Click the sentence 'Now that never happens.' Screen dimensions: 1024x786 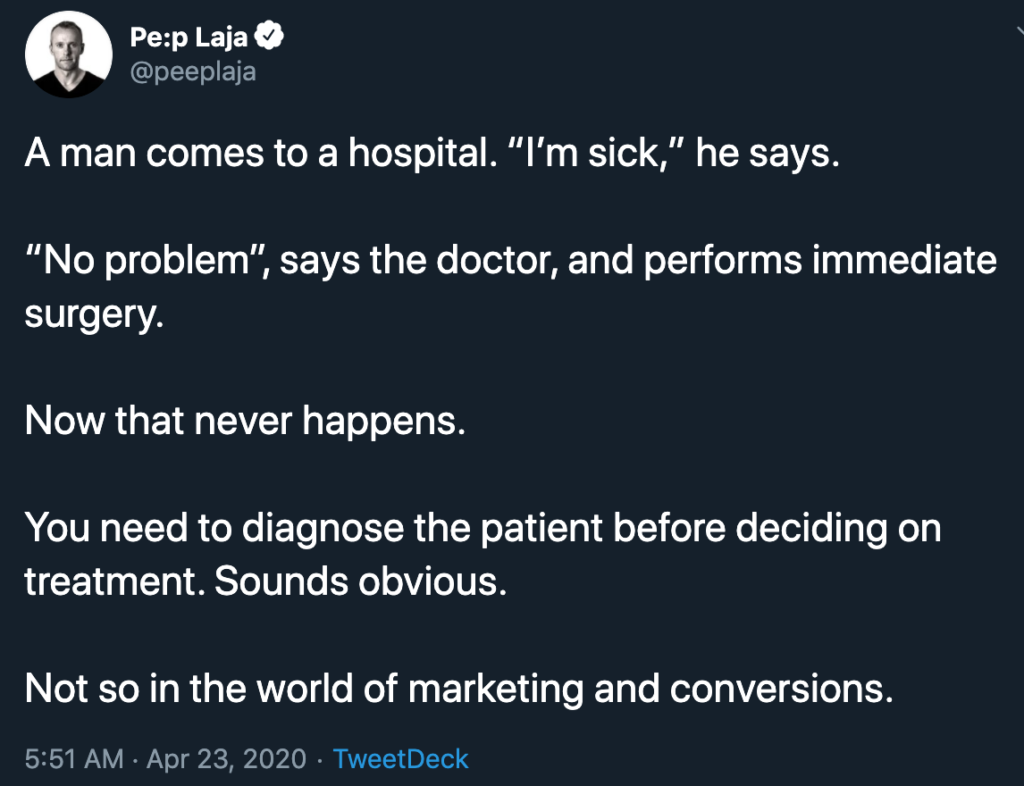(245, 420)
